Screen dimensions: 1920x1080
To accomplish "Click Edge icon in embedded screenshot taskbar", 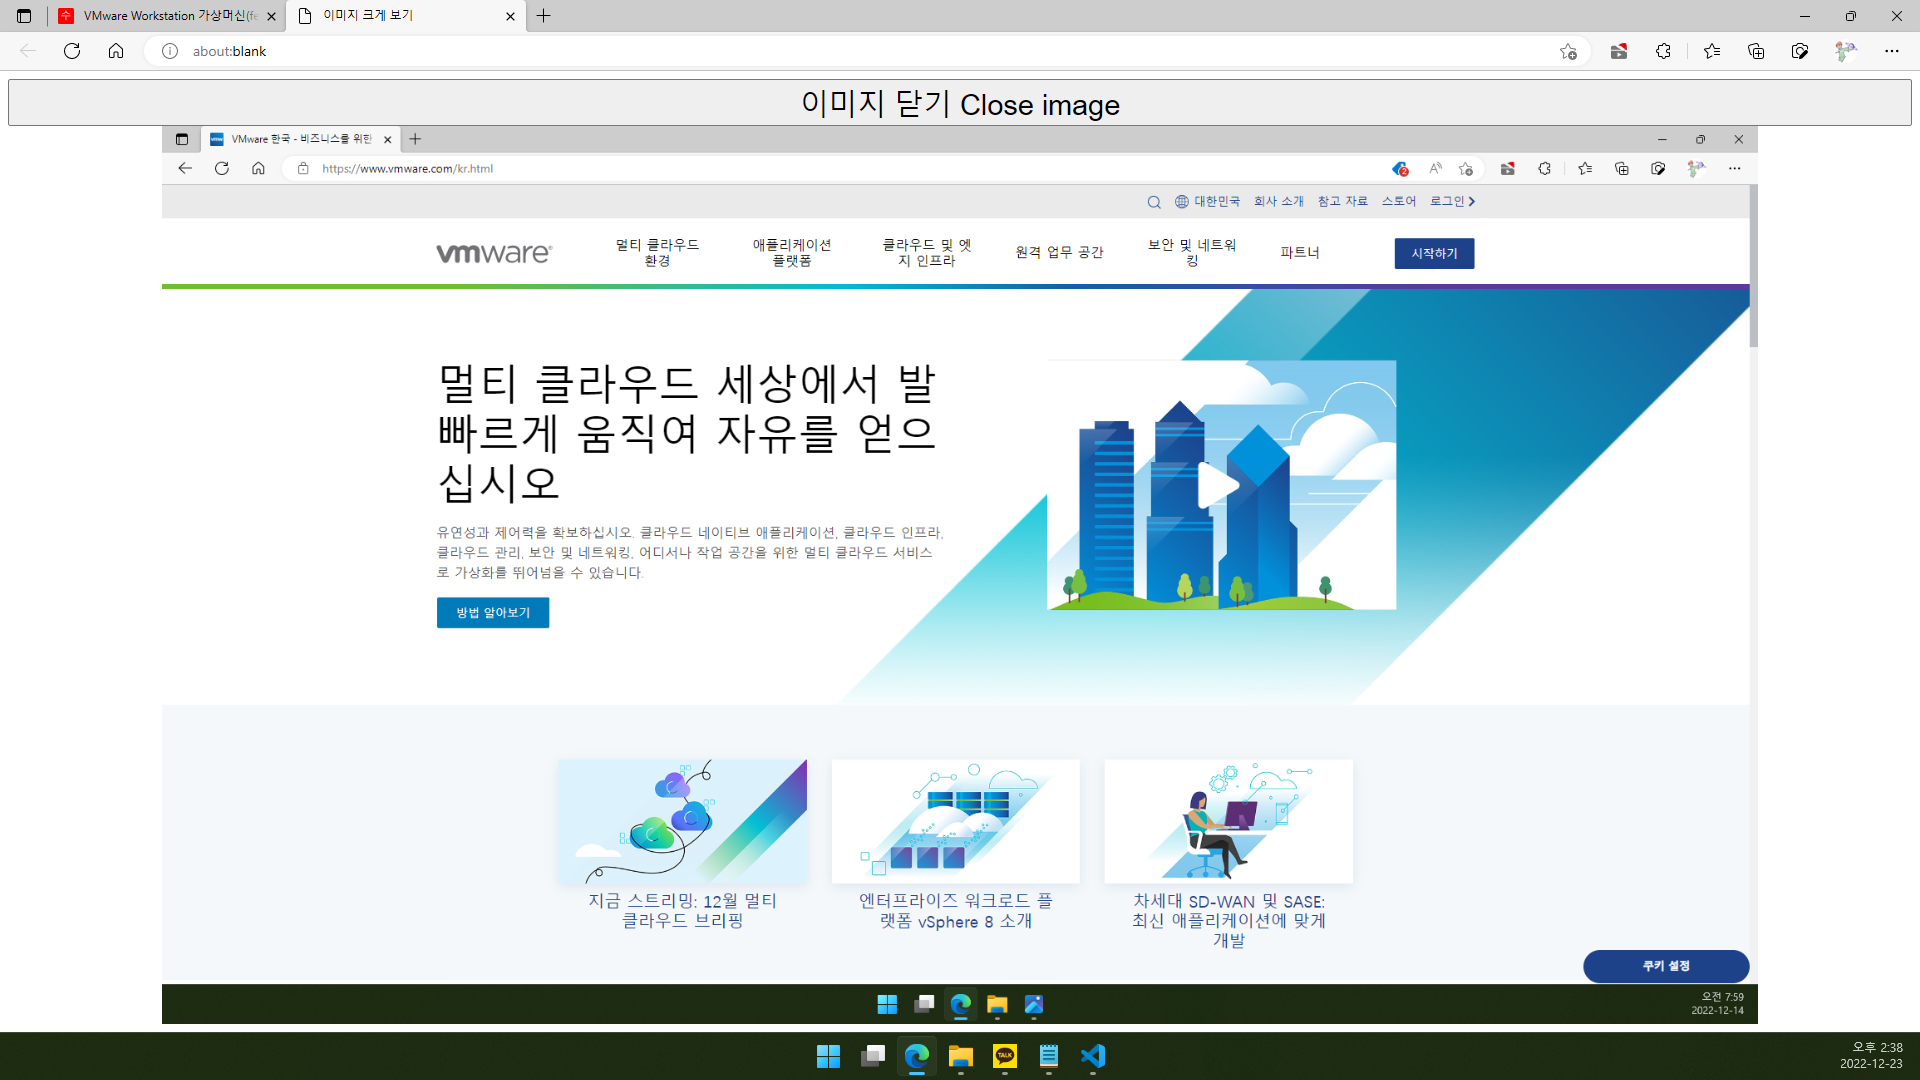I will coord(961,1004).
